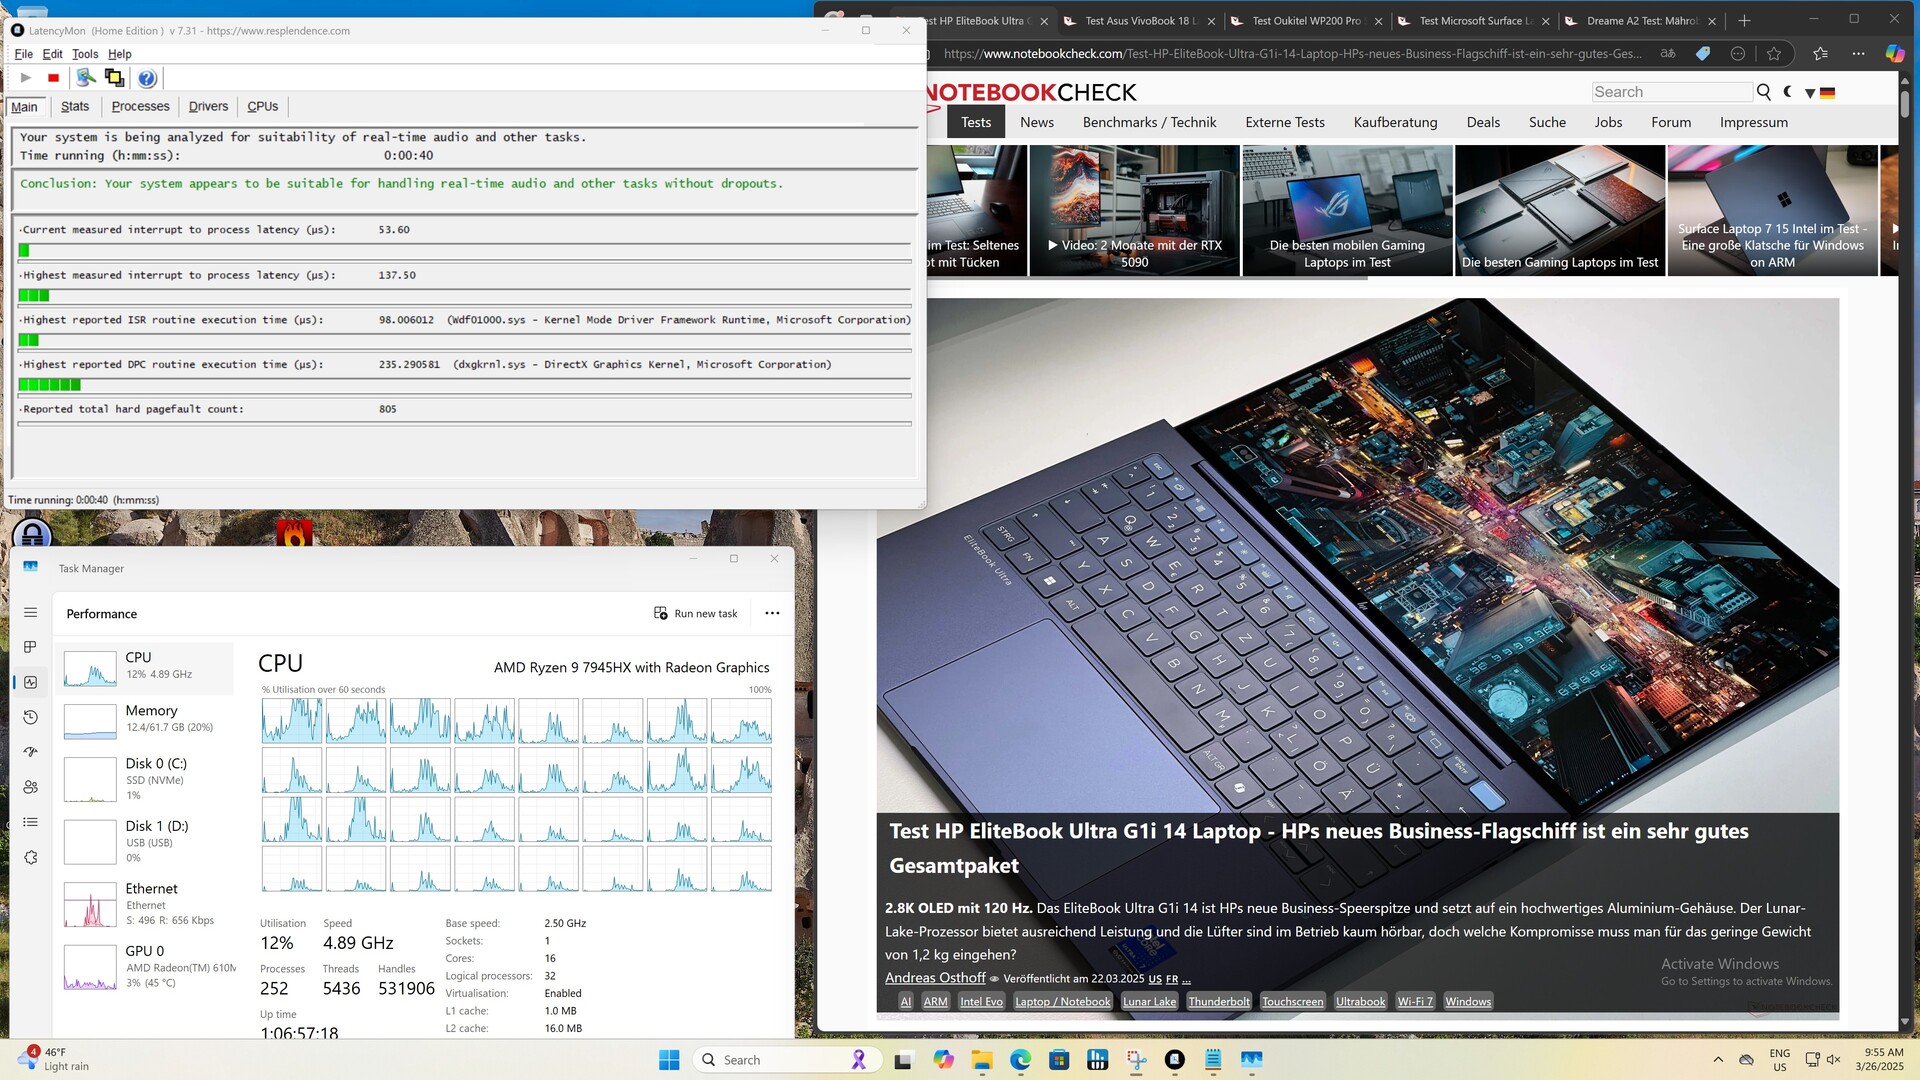Switch to the Drivers tab in LatencyMon
This screenshot has height=1080, width=1920.
208,106
